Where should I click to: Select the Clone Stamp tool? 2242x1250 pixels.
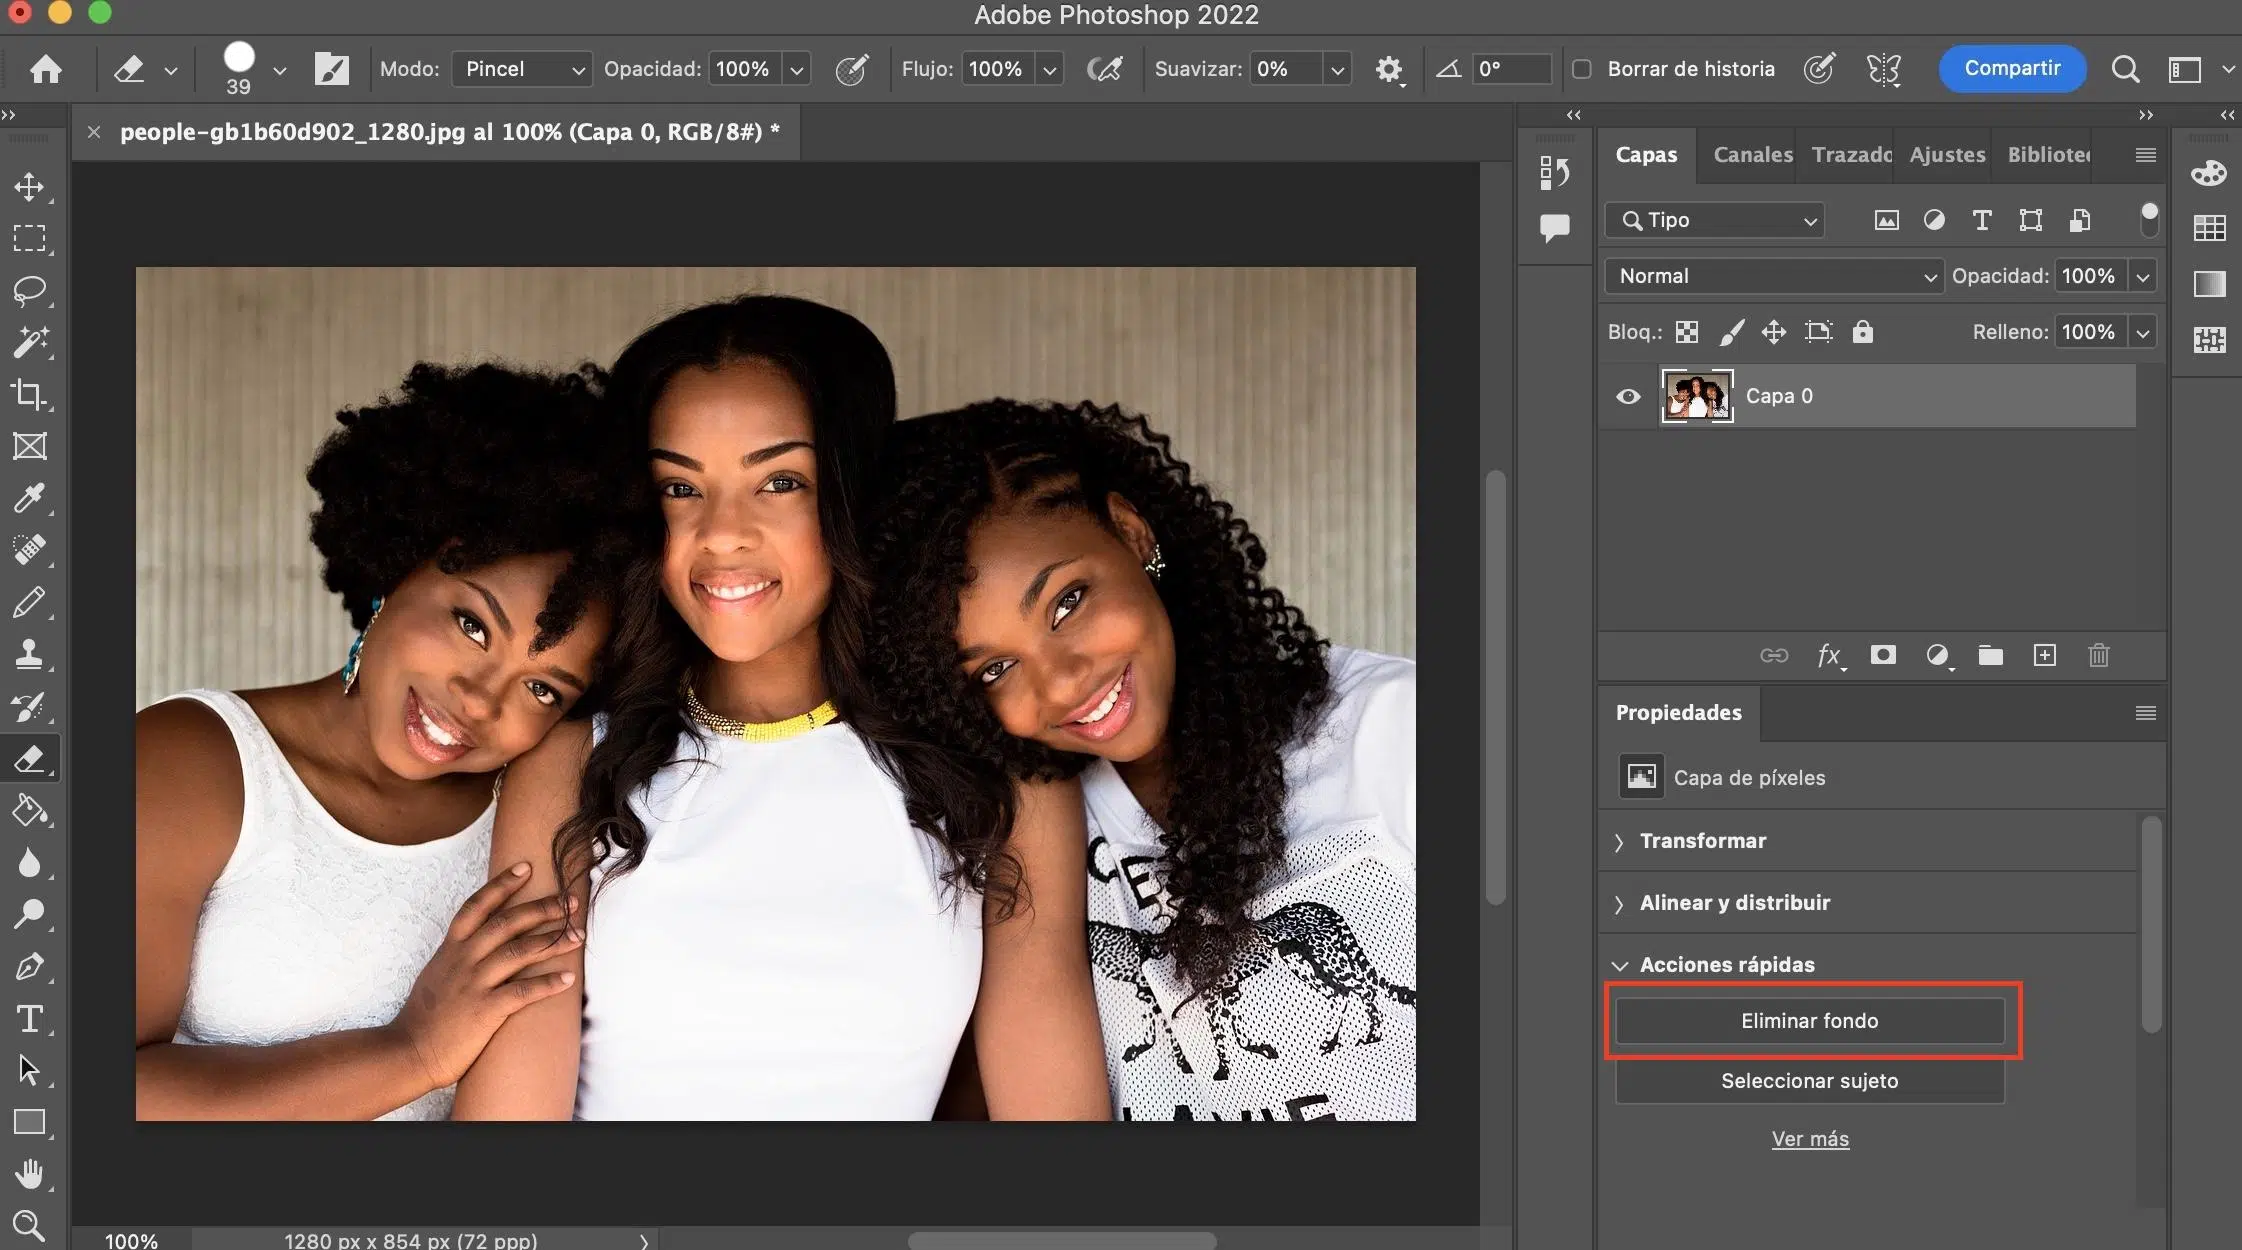pyautogui.click(x=29, y=654)
